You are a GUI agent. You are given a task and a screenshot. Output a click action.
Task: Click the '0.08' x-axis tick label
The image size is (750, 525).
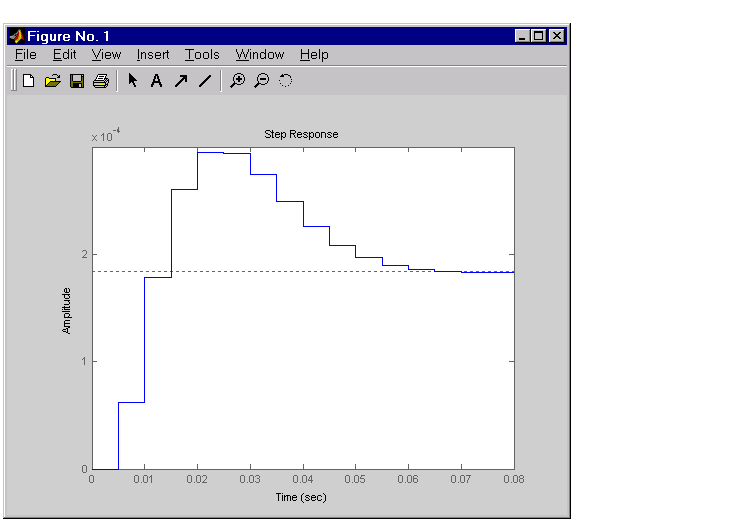coord(514,479)
